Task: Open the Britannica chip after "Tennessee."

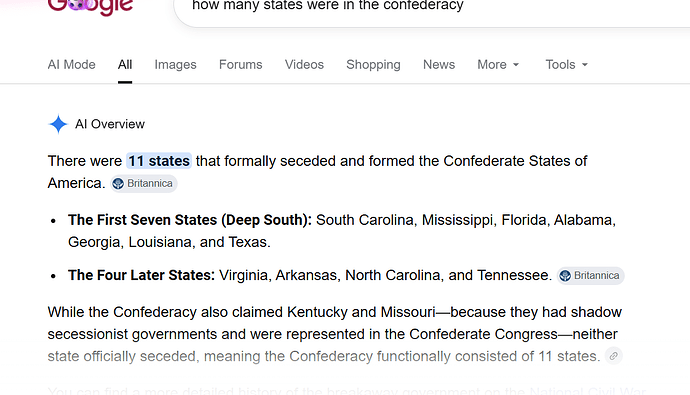Action: [x=590, y=276]
